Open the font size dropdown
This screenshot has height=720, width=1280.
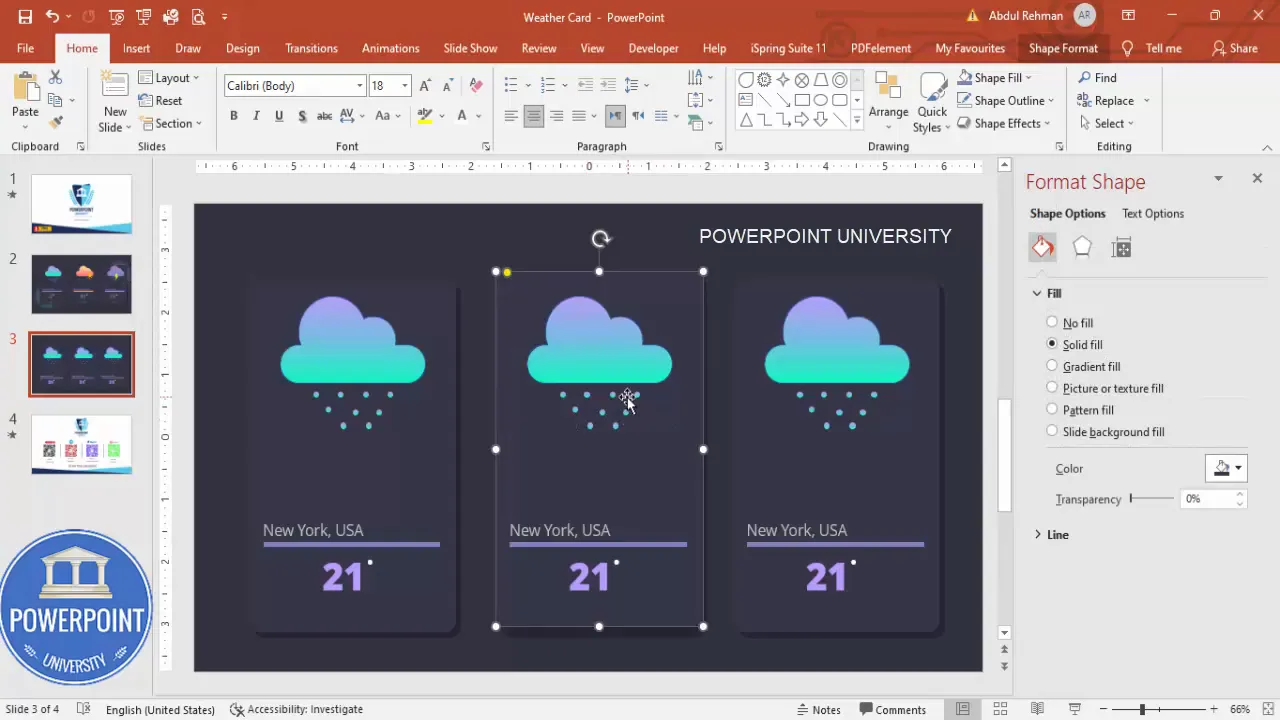405,86
